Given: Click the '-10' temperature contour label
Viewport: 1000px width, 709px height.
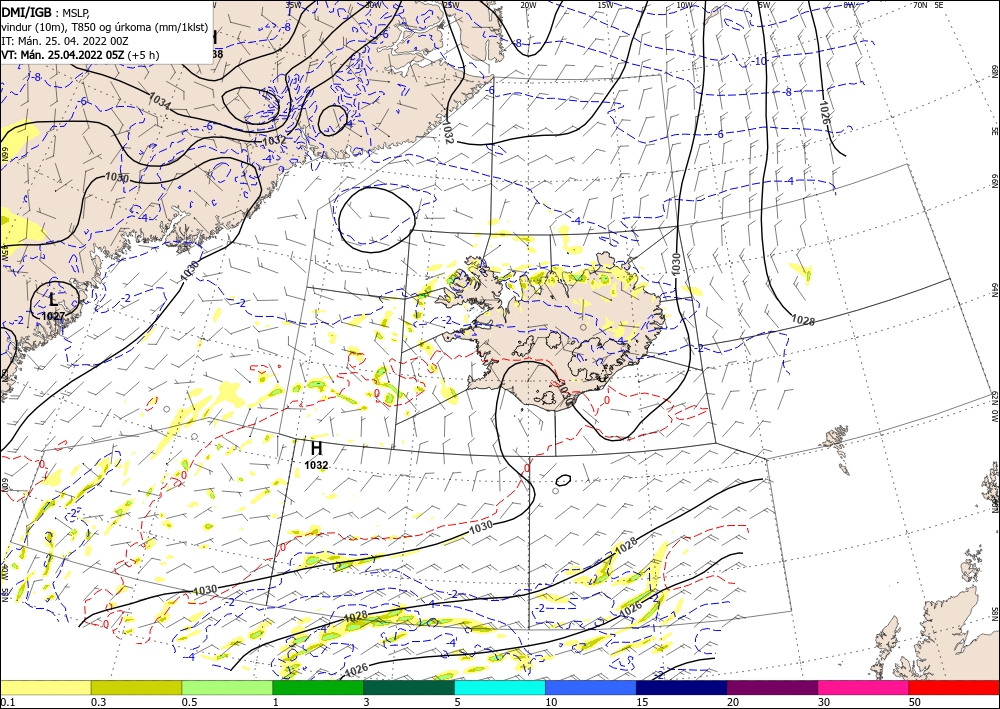Looking at the screenshot, I should 760,61.
